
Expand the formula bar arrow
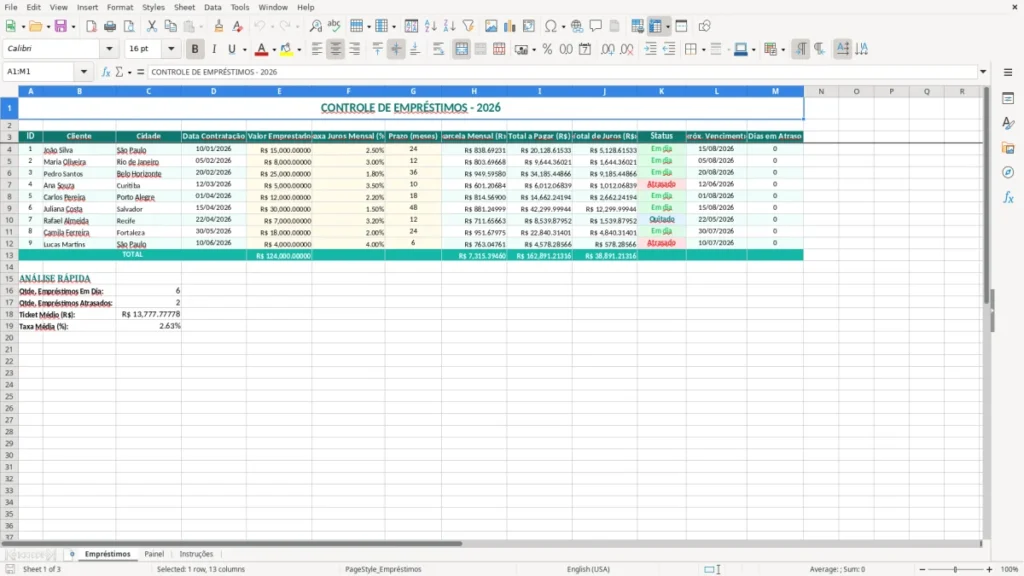point(983,72)
